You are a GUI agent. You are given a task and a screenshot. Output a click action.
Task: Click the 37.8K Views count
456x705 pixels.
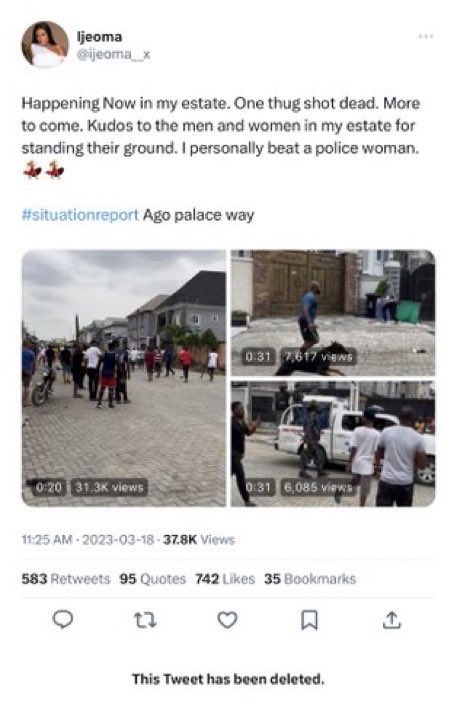[x=199, y=540]
